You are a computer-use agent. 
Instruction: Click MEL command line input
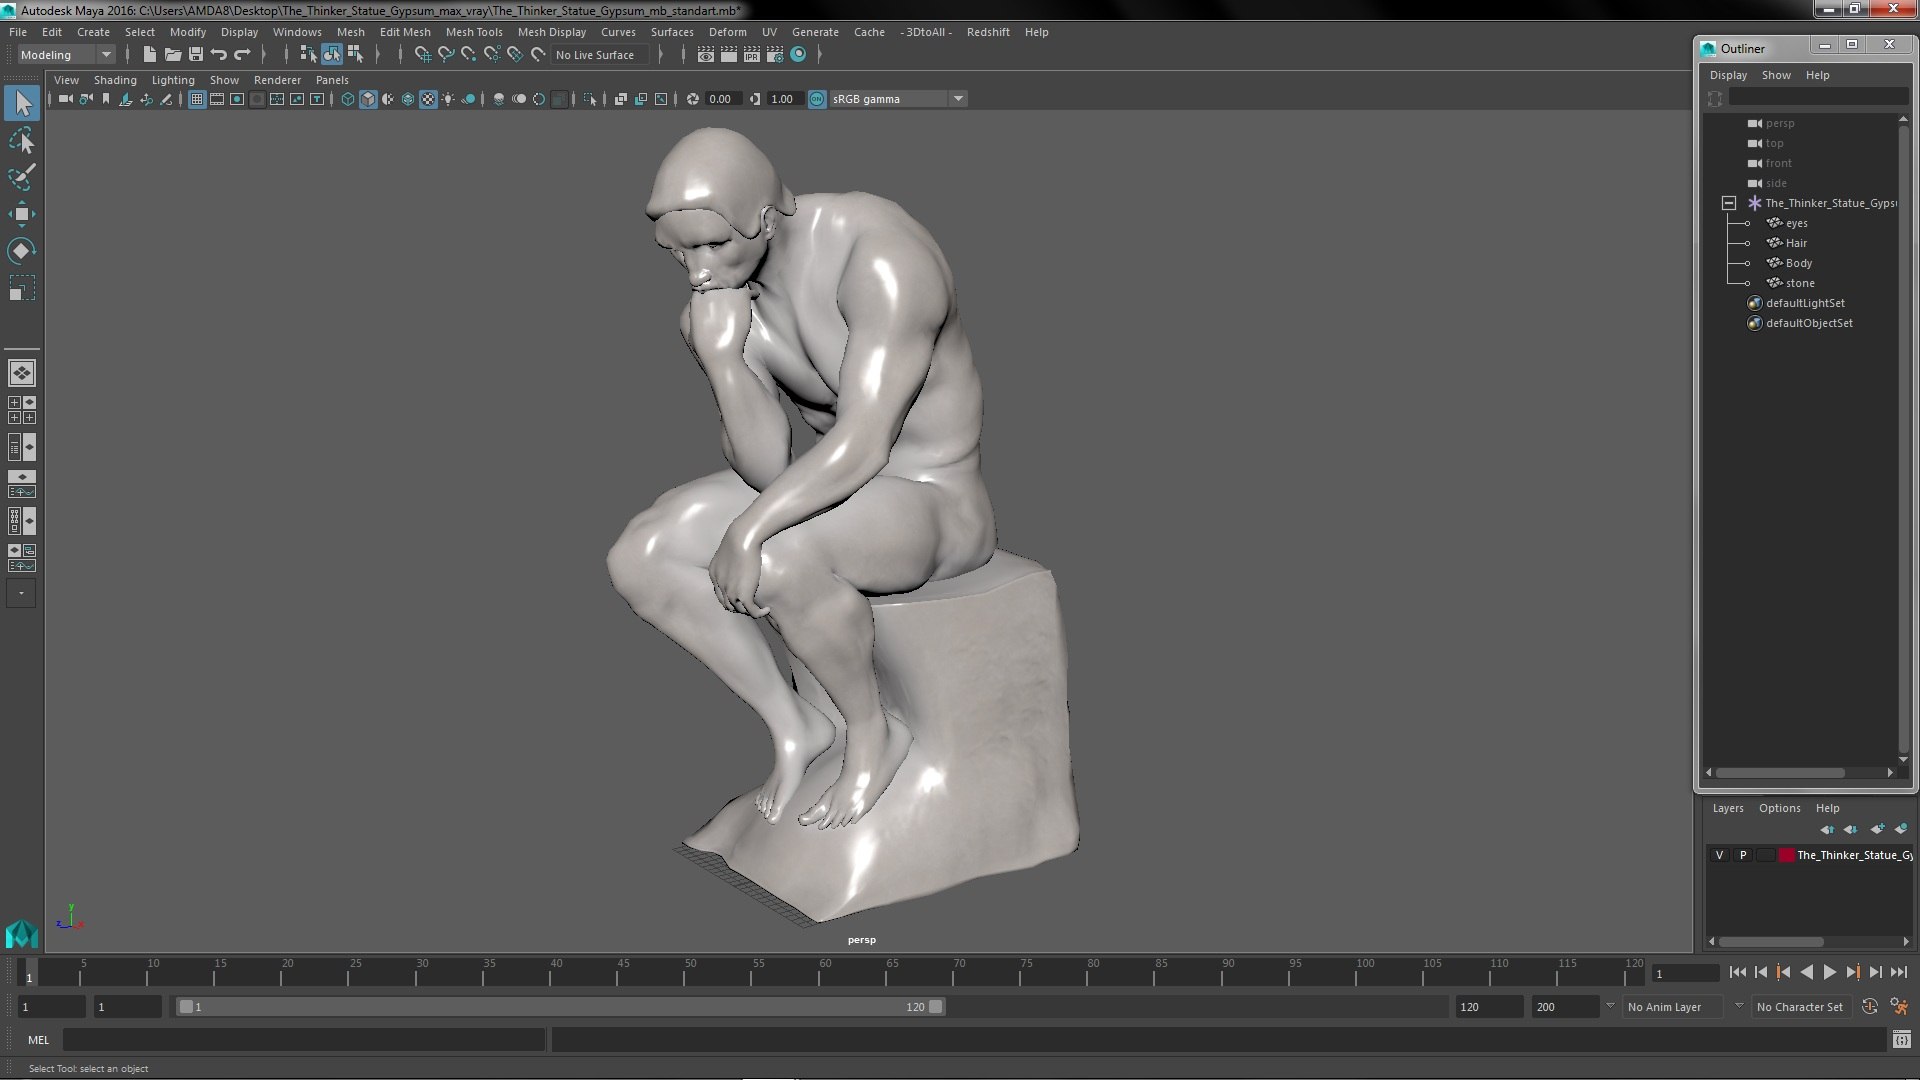pos(304,1040)
